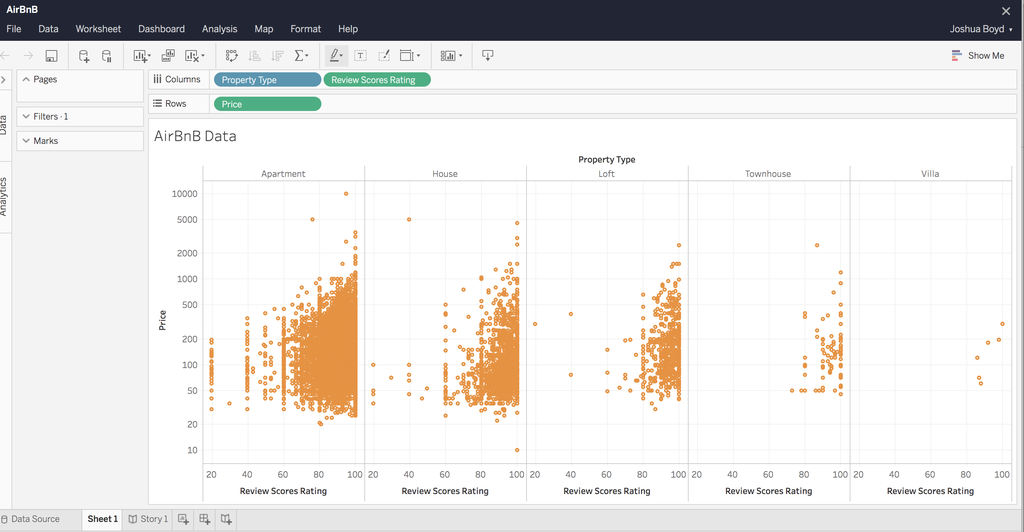1024x532 pixels.
Task: Expand the Filters card
Action: (x=26, y=117)
